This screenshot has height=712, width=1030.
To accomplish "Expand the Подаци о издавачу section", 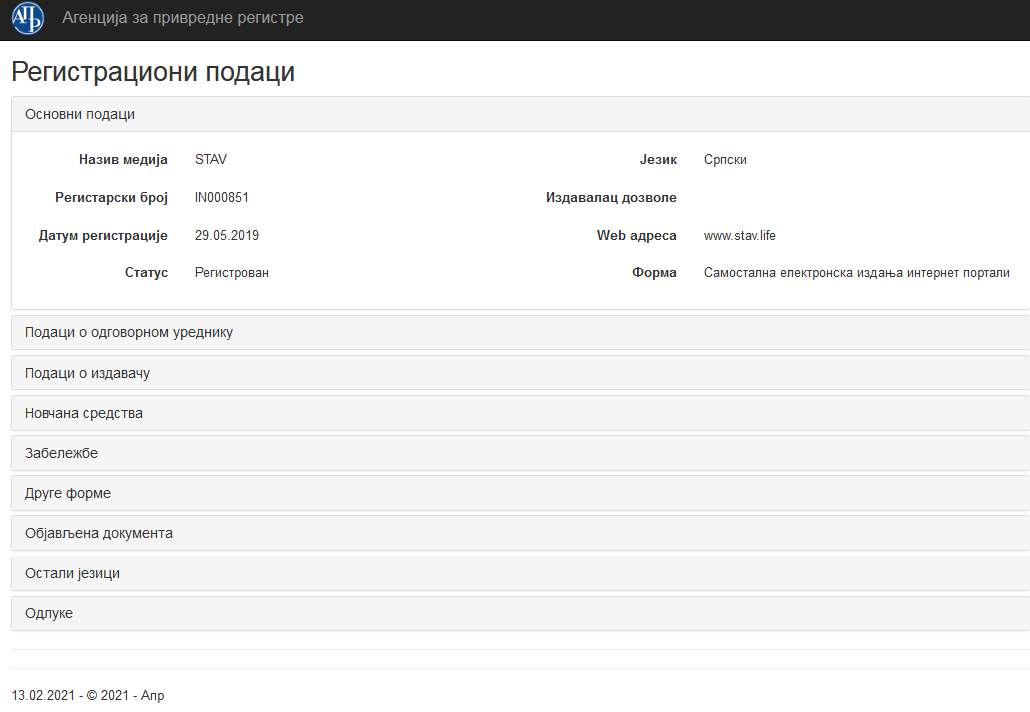I will 88,373.
